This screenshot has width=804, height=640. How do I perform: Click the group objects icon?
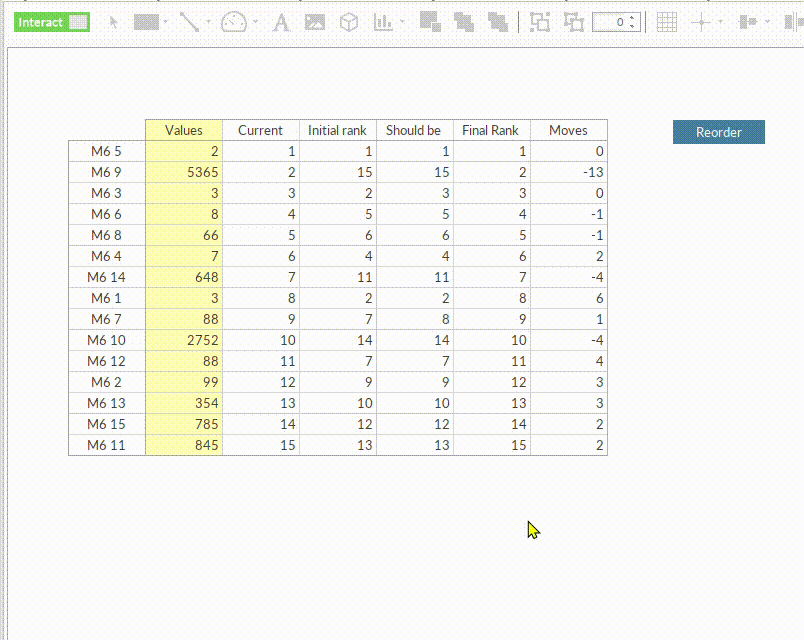[x=540, y=21]
